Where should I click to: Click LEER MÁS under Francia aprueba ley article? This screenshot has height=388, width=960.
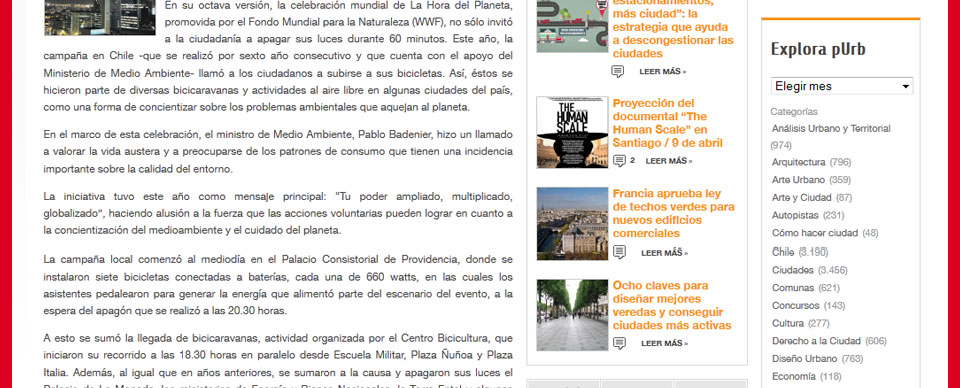click(x=664, y=253)
